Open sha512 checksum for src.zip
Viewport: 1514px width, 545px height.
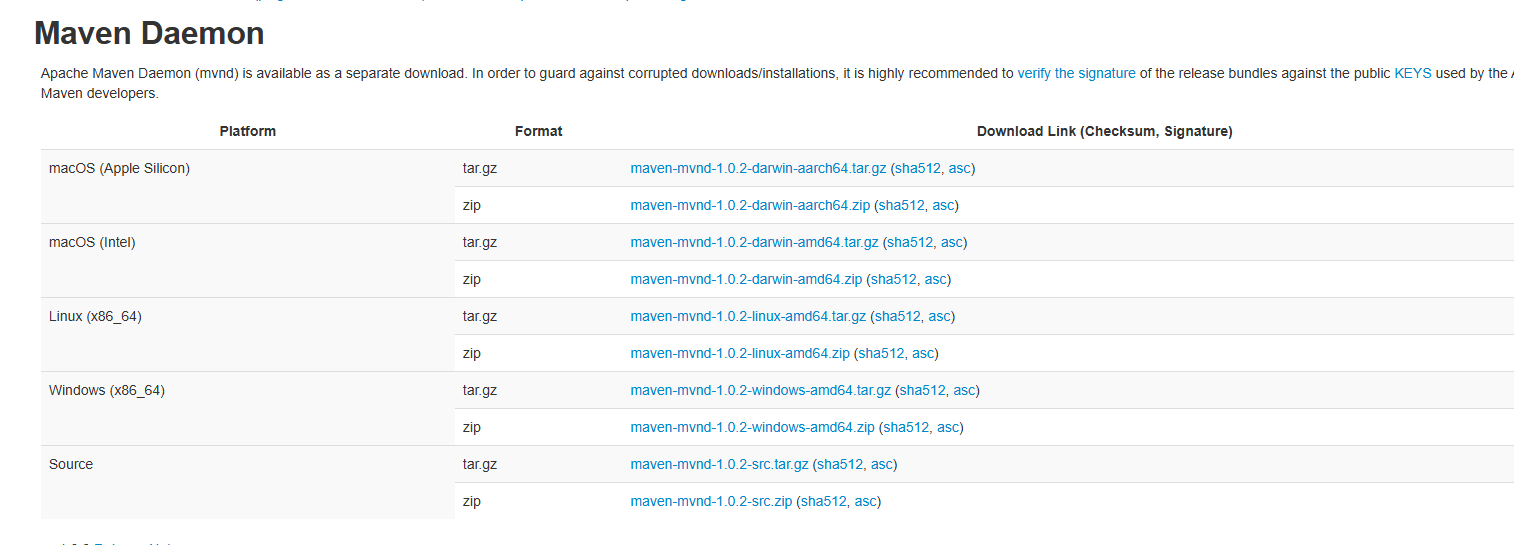824,501
